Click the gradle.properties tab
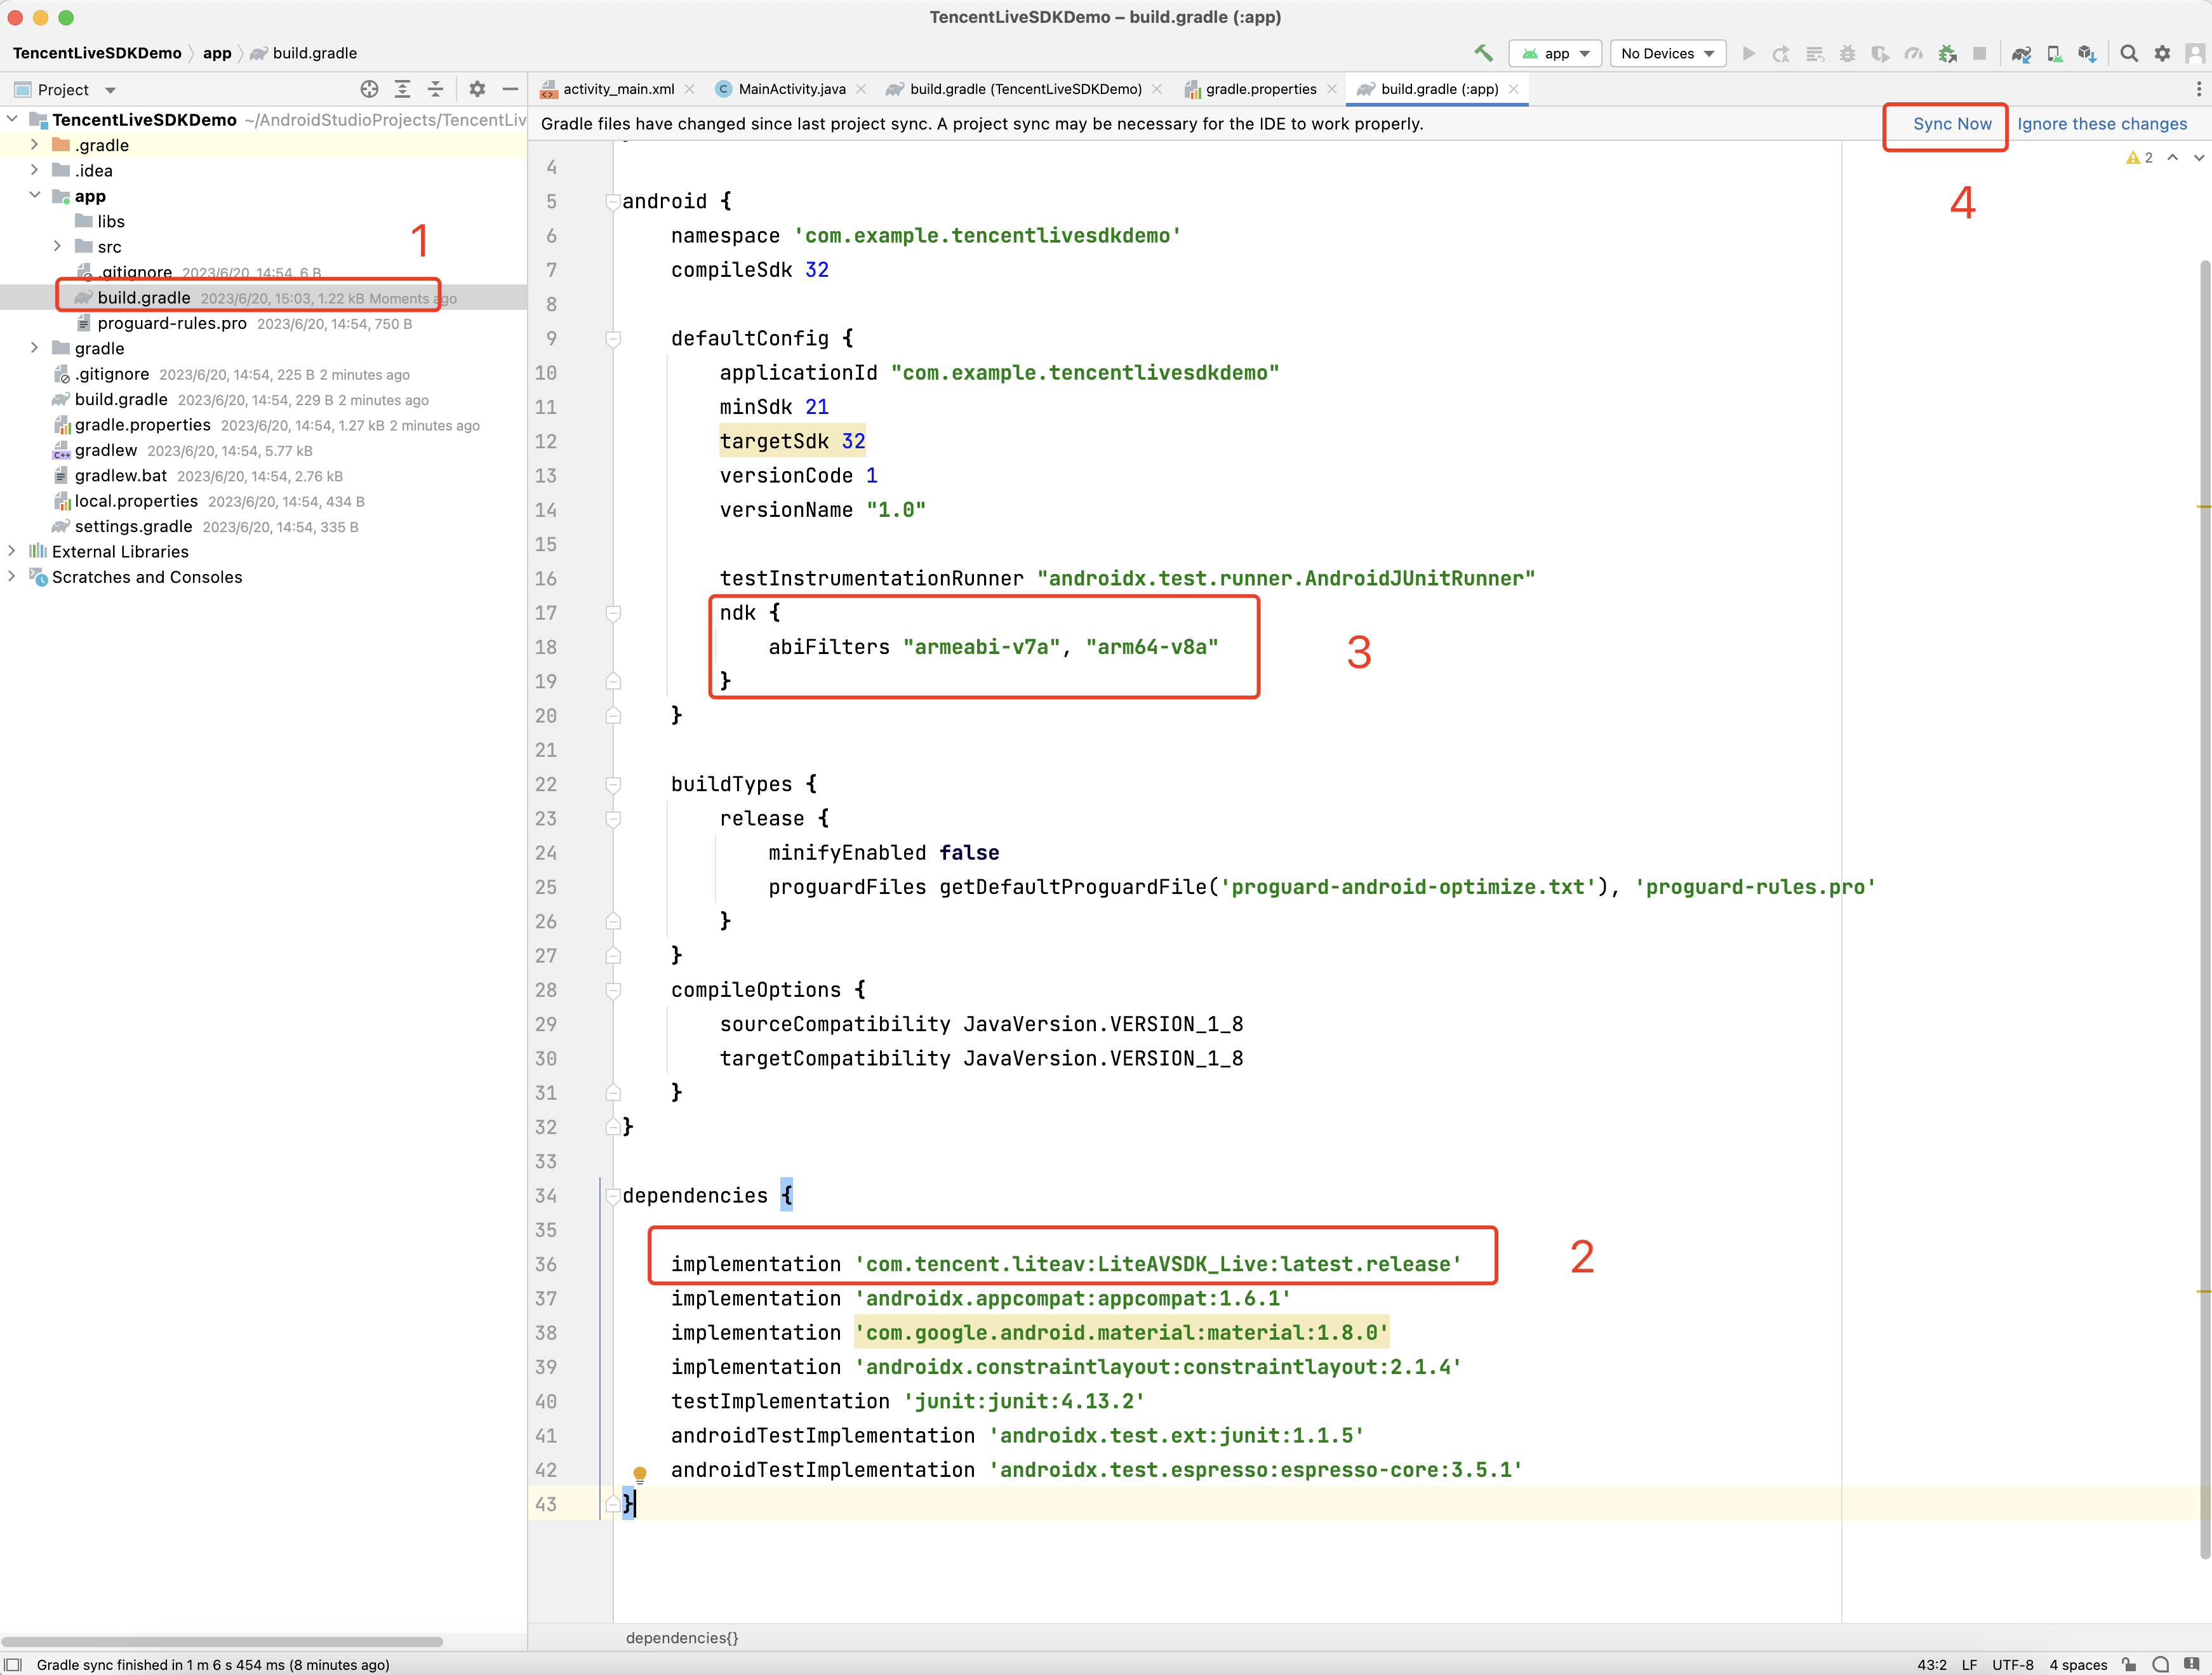Image resolution: width=2212 pixels, height=1675 pixels. pos(1256,88)
